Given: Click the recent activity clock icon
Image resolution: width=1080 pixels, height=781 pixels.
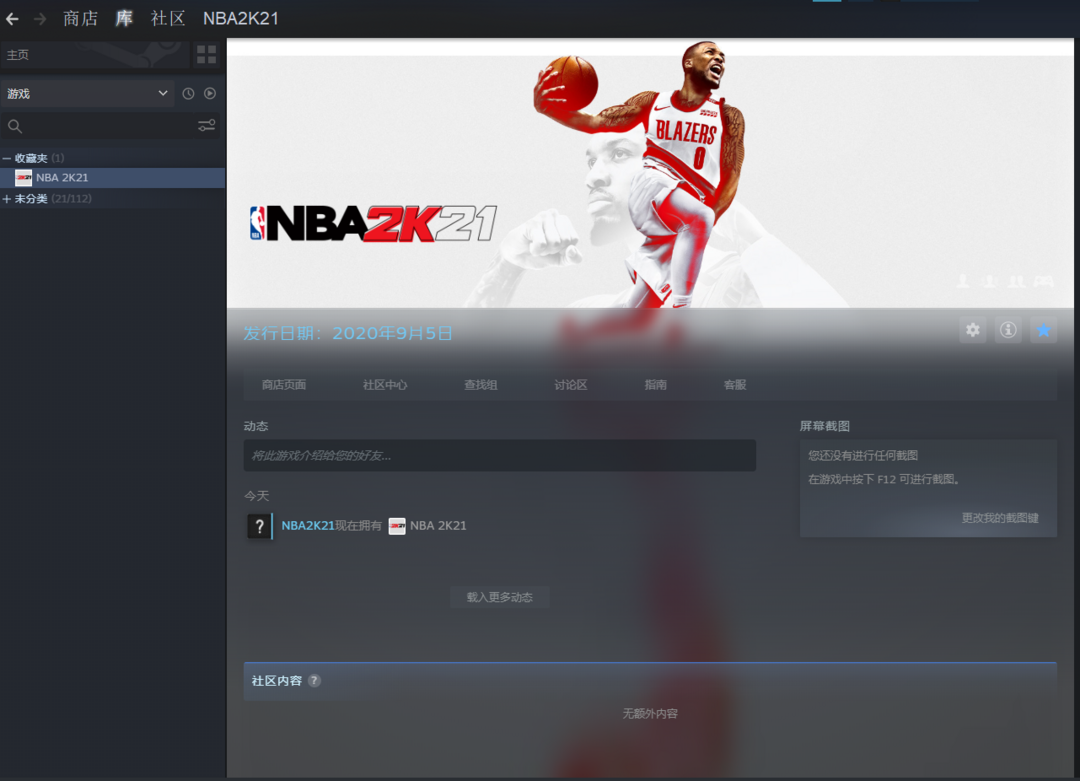Looking at the screenshot, I should point(188,94).
